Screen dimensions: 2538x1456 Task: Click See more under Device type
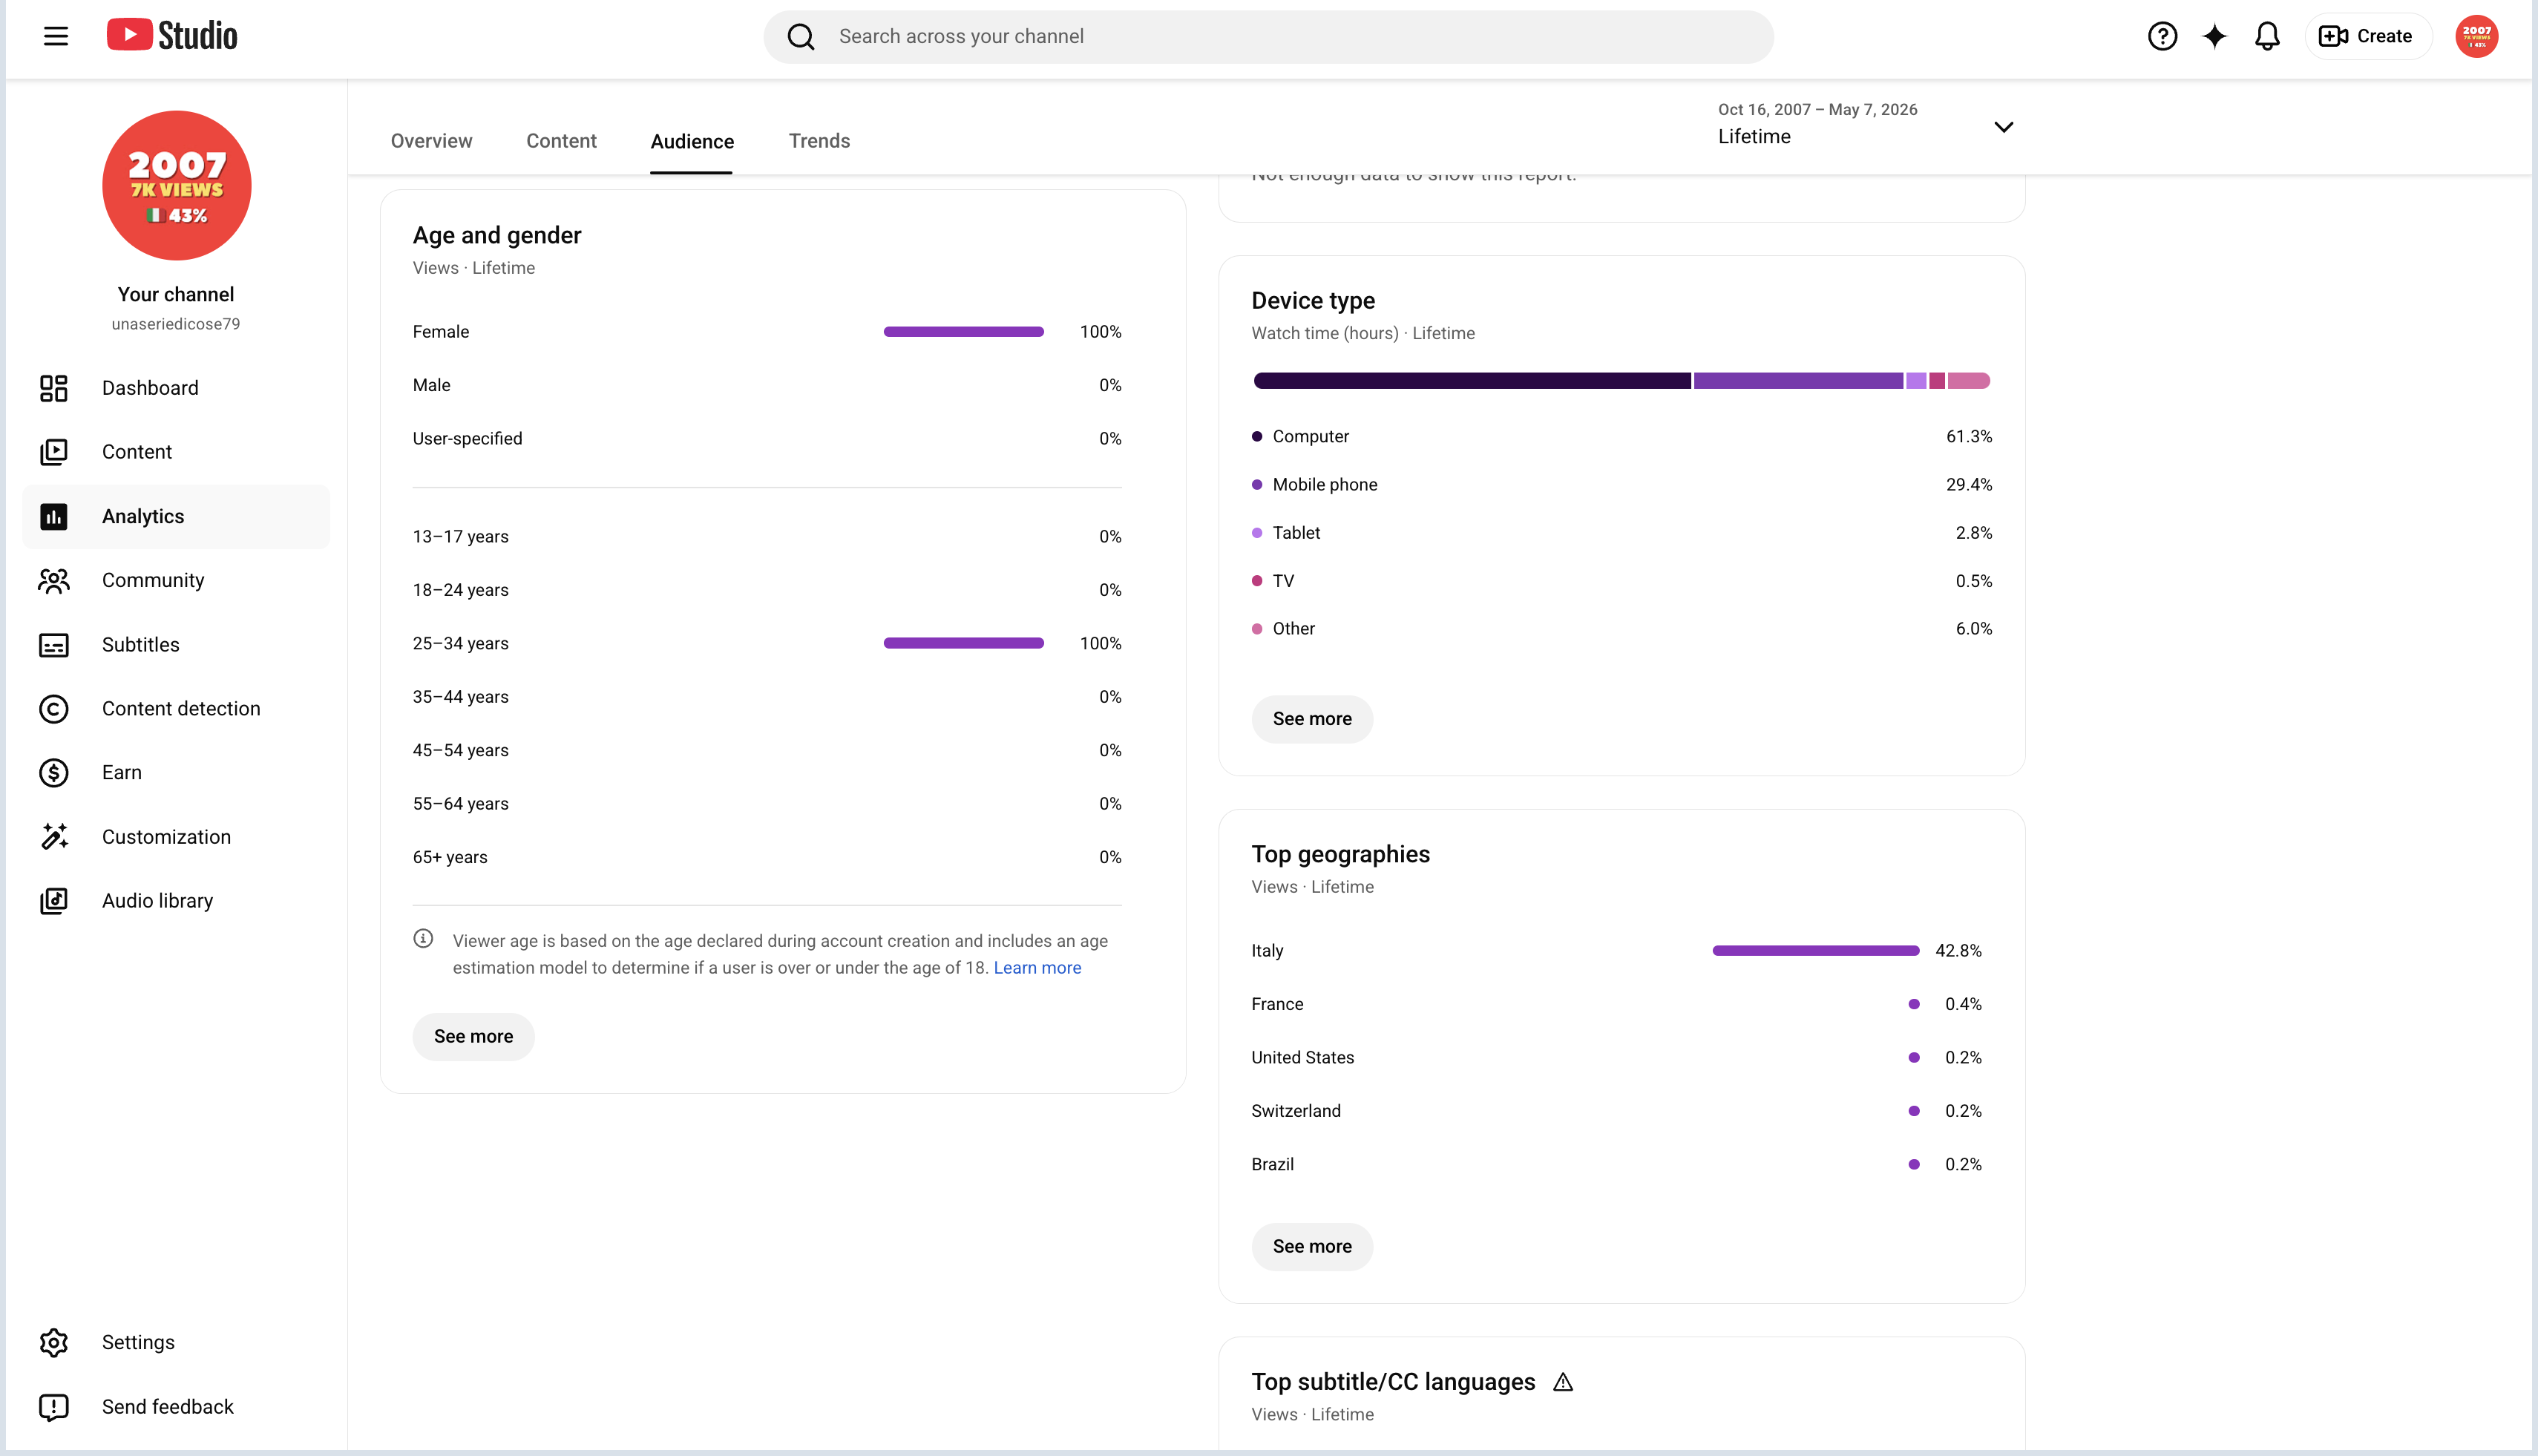pos(1312,719)
